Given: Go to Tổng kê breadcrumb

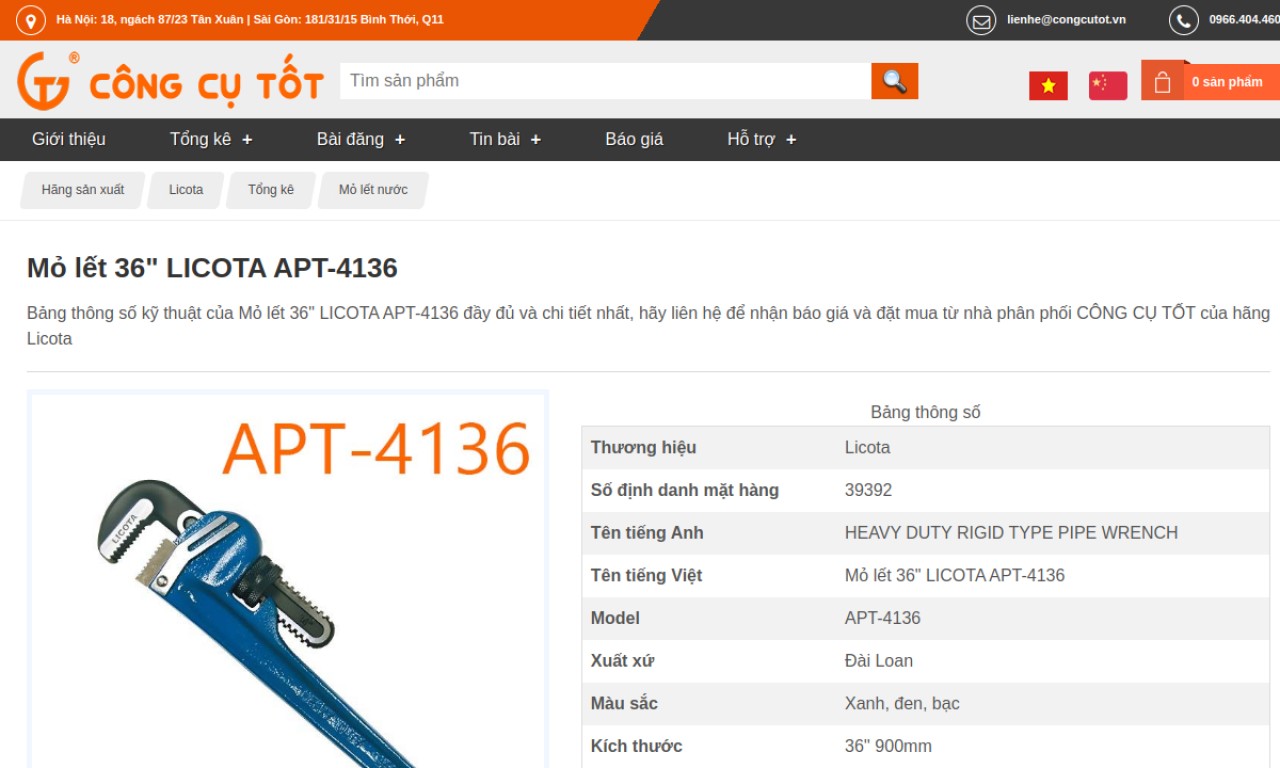Looking at the screenshot, I should (271, 190).
